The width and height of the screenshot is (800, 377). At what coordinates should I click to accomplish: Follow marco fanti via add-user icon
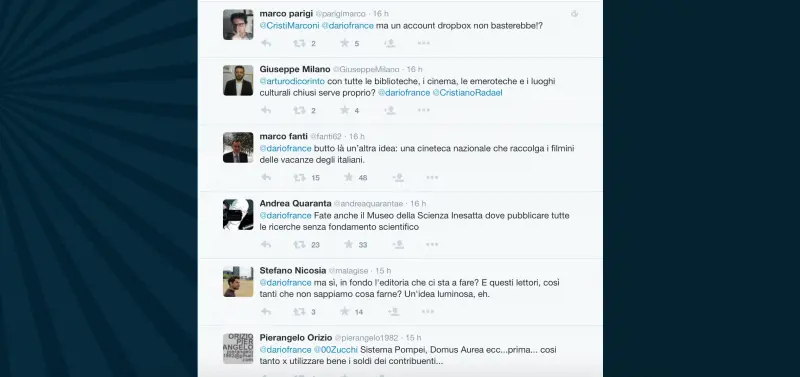point(398,178)
